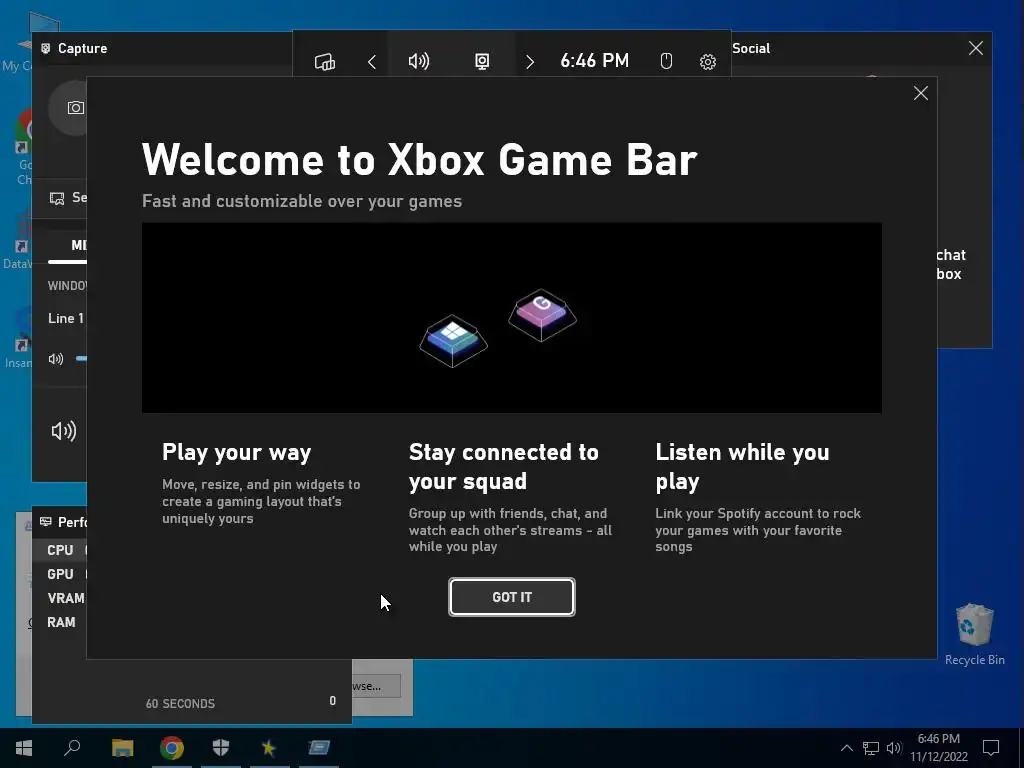Close the Social widget panel

976,48
